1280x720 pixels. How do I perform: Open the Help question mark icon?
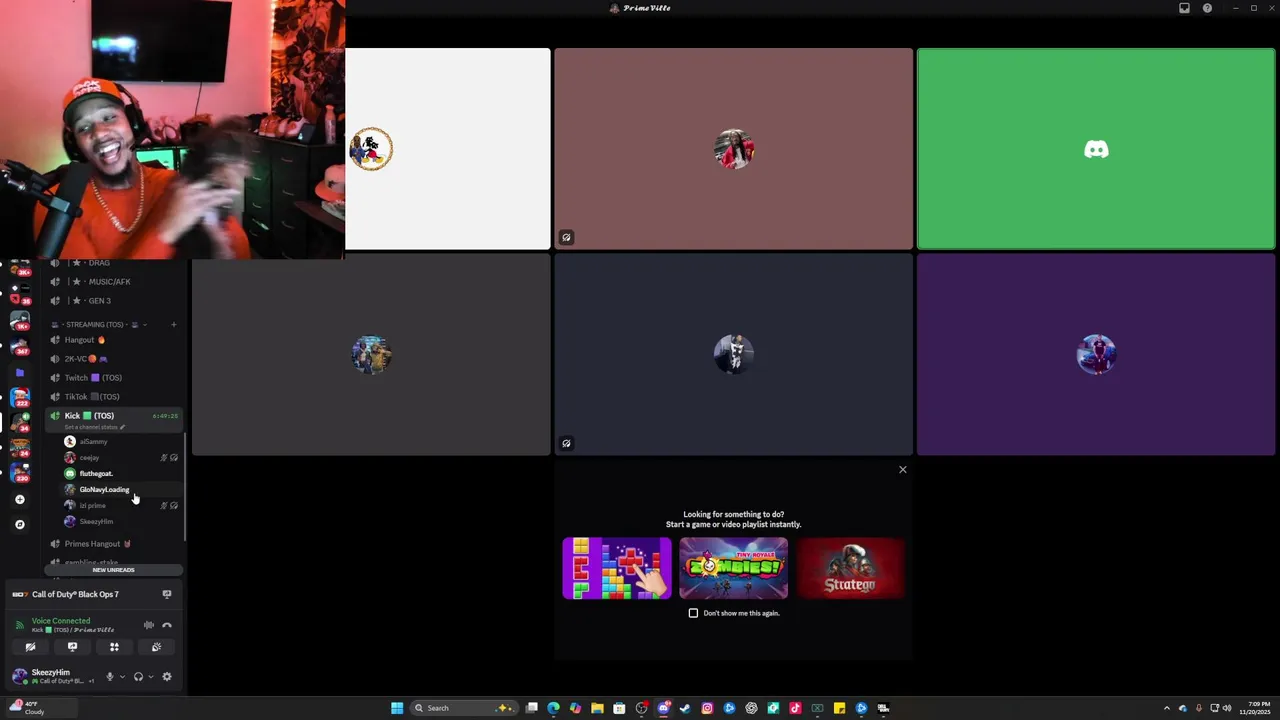click(x=1207, y=8)
